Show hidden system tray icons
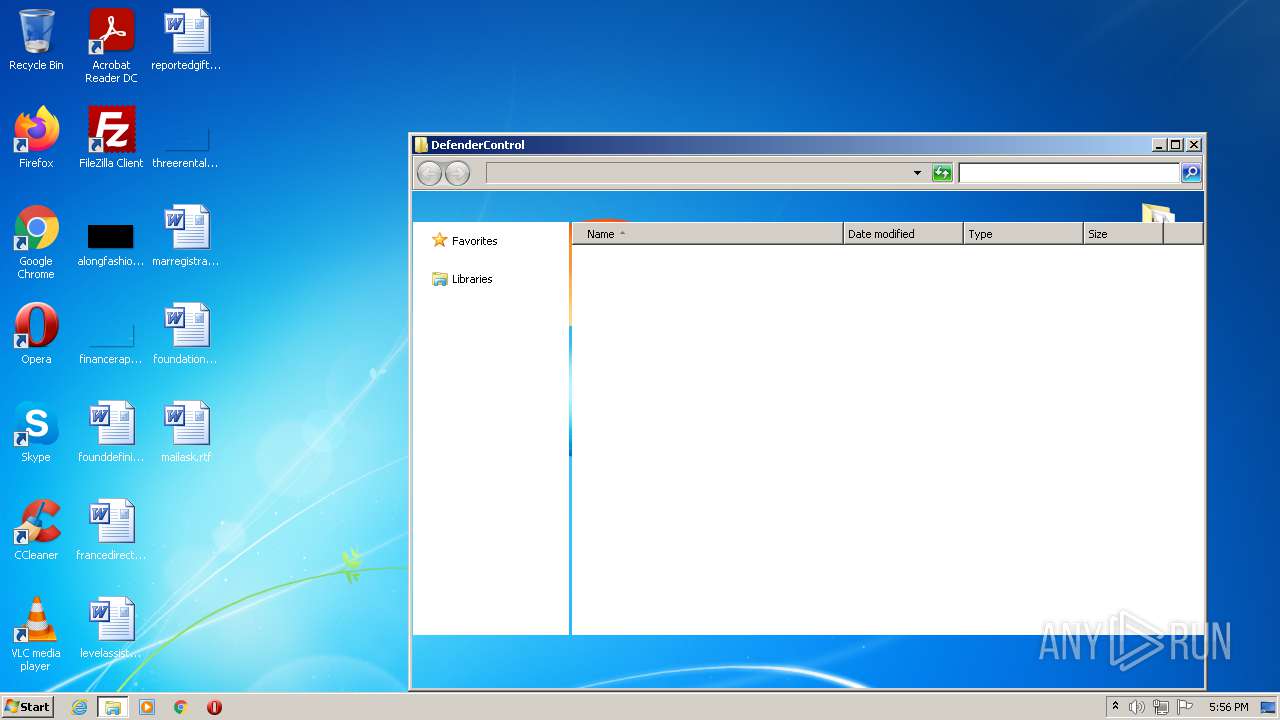1280x720 pixels. coord(1115,707)
